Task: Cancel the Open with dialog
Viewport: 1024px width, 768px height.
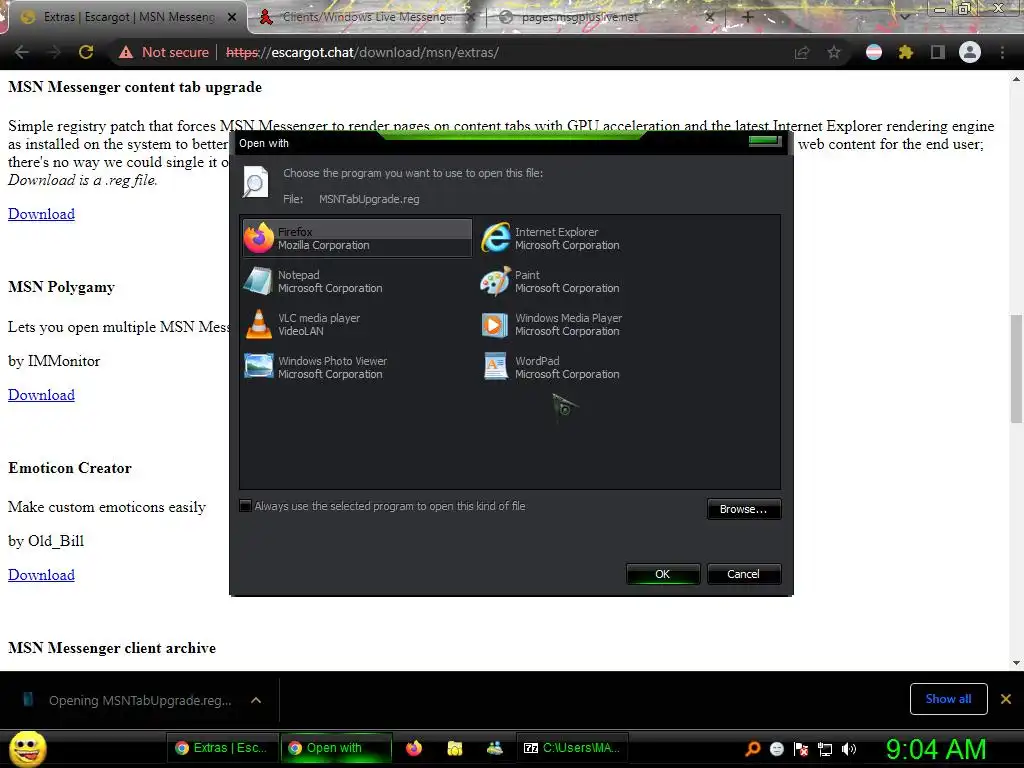Action: coord(744,574)
